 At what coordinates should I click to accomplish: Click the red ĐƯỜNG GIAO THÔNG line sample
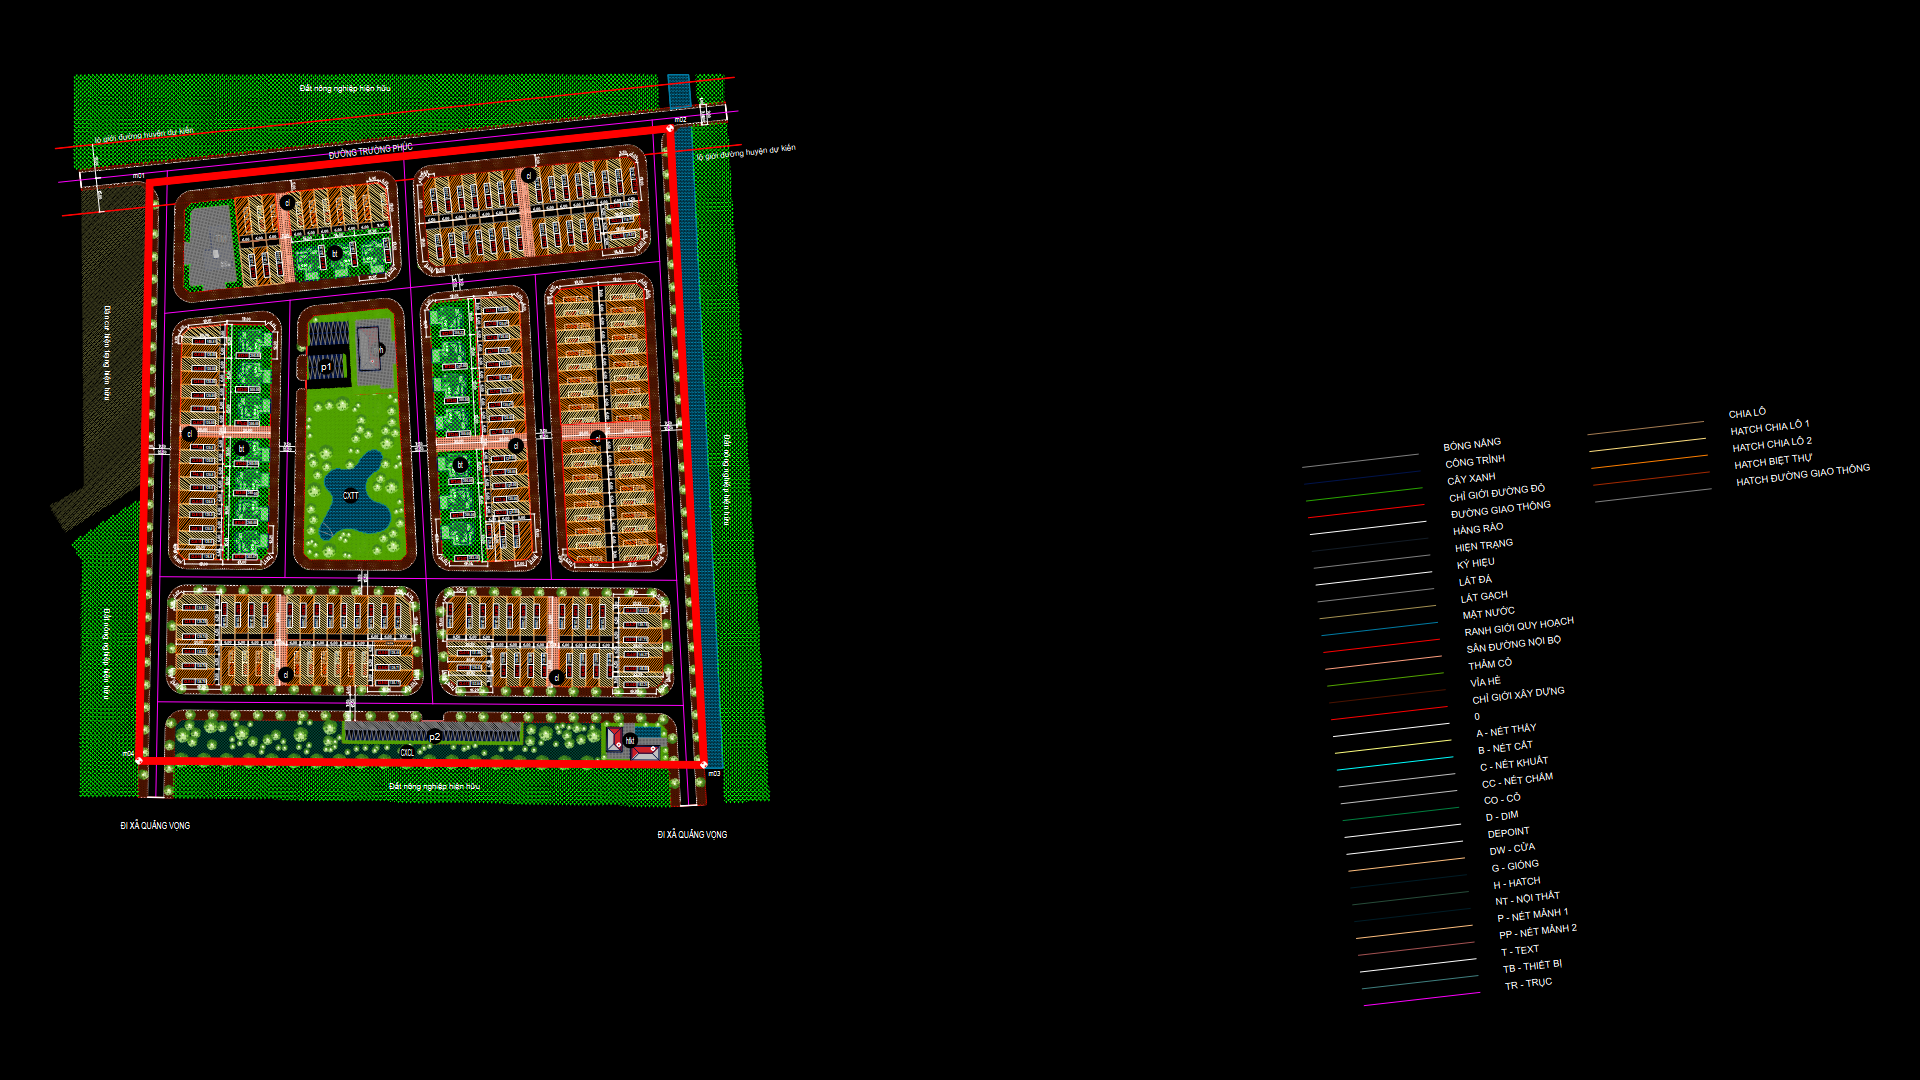coord(1370,512)
